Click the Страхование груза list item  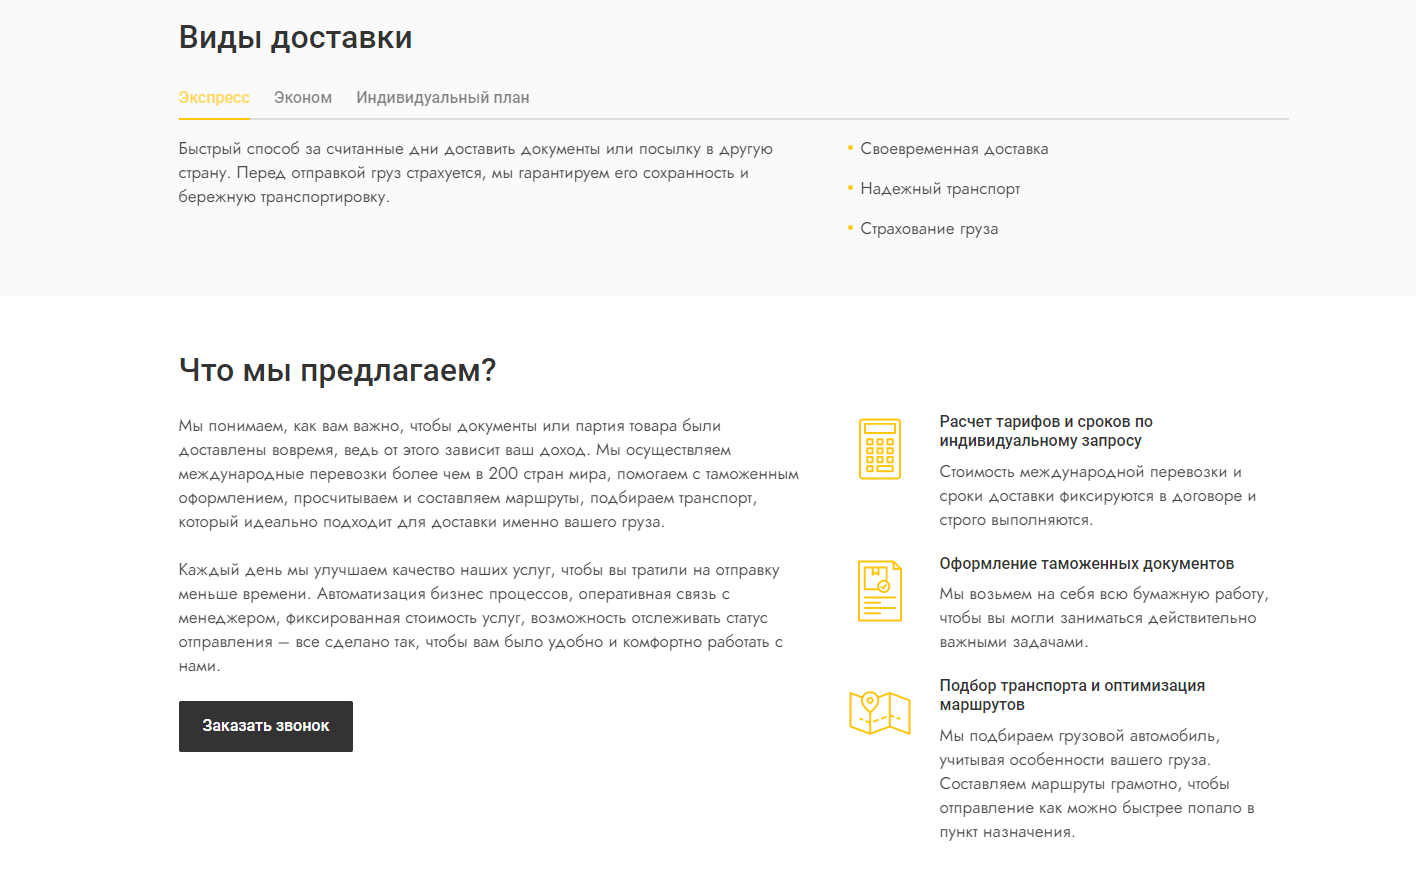point(929,229)
